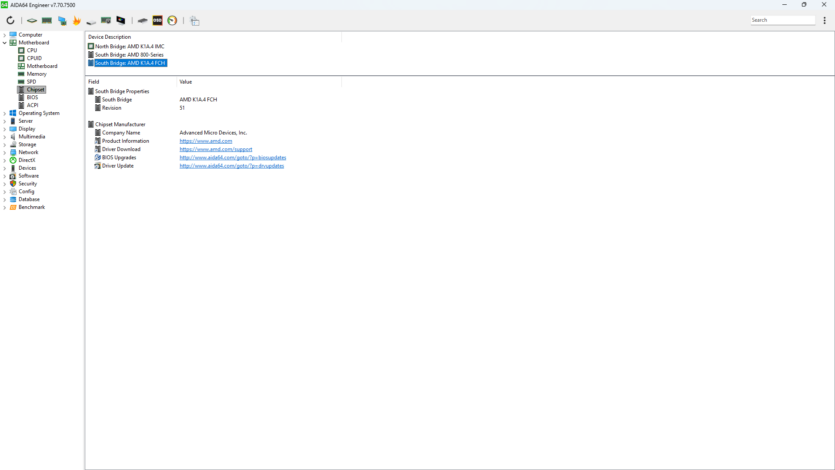This screenshot has height=470, width=835.
Task: Launch the flame System Stability Test icon
Action: [76, 20]
